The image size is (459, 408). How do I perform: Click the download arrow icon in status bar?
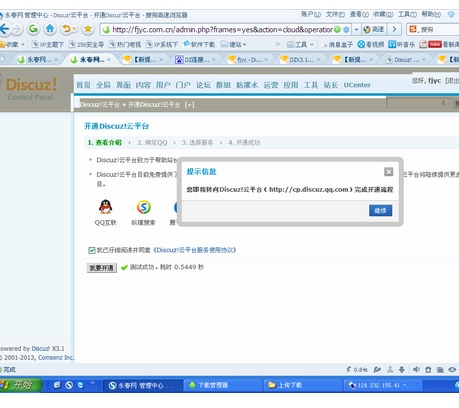point(402,369)
